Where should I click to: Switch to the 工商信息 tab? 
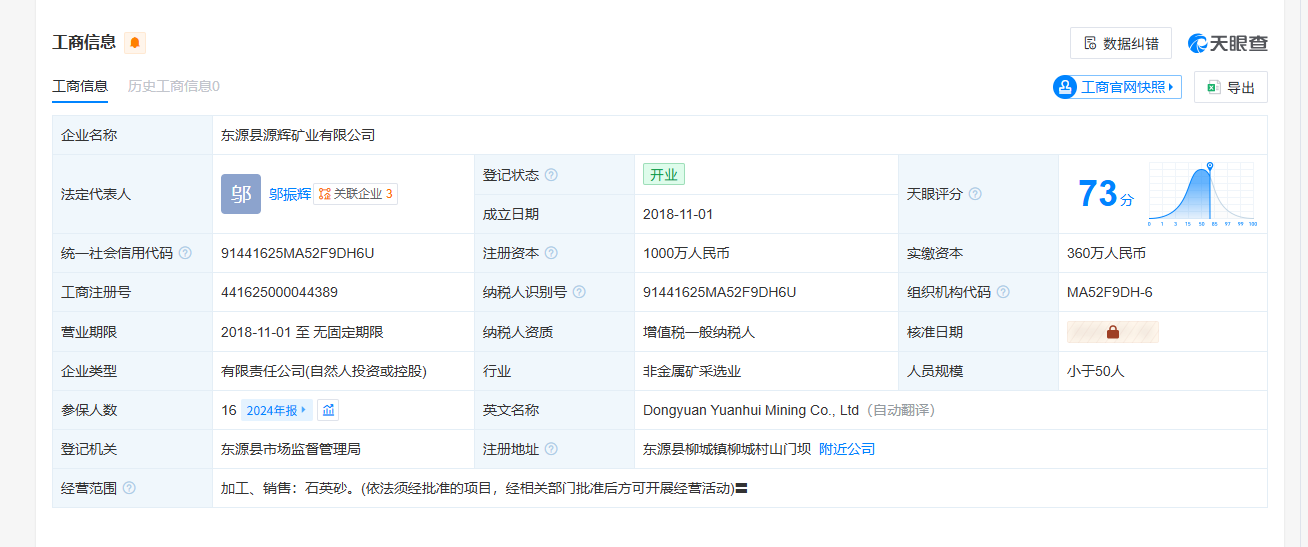[80, 86]
